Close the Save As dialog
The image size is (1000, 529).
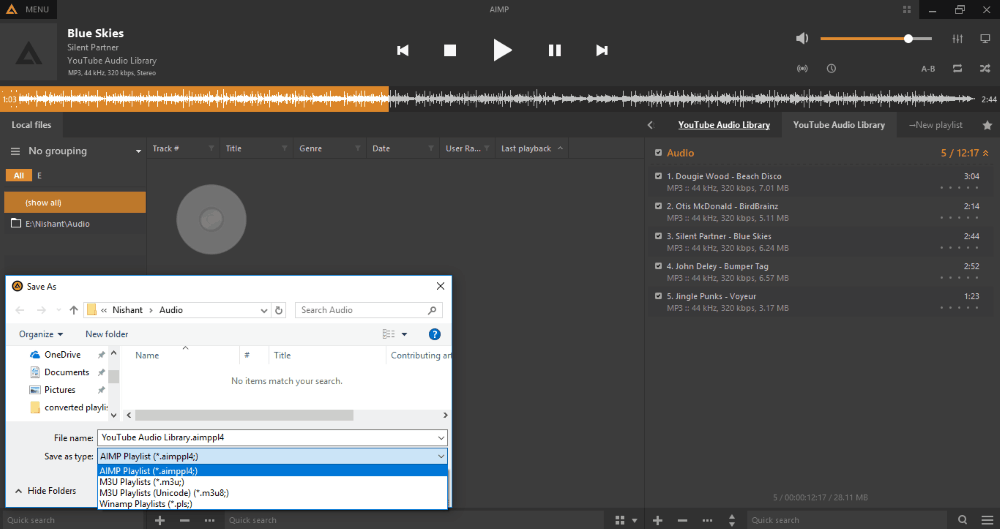(x=440, y=287)
